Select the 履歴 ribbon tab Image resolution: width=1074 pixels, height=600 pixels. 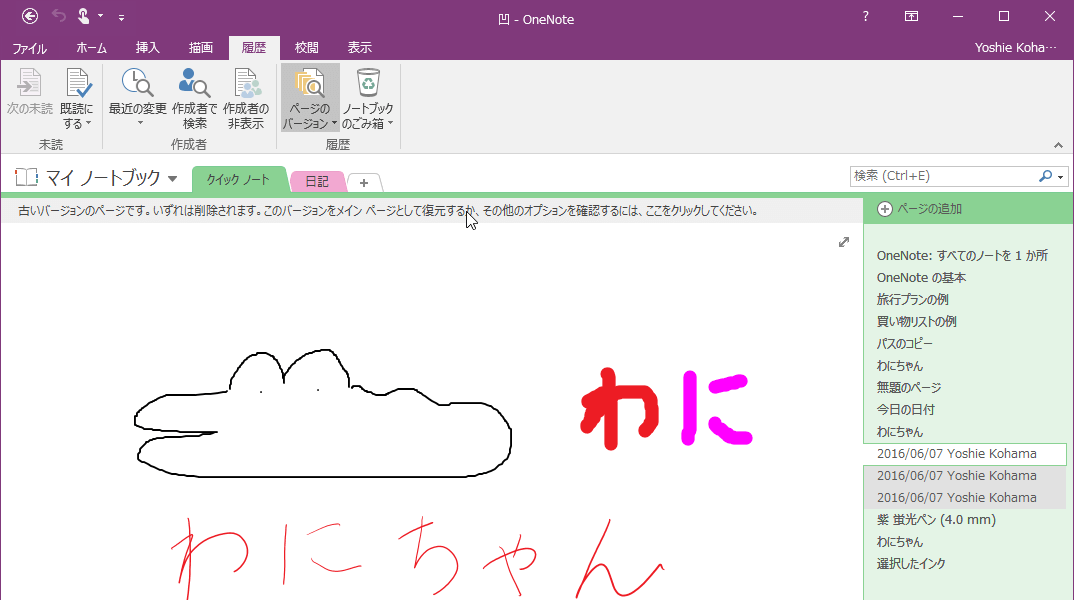pyautogui.click(x=254, y=48)
